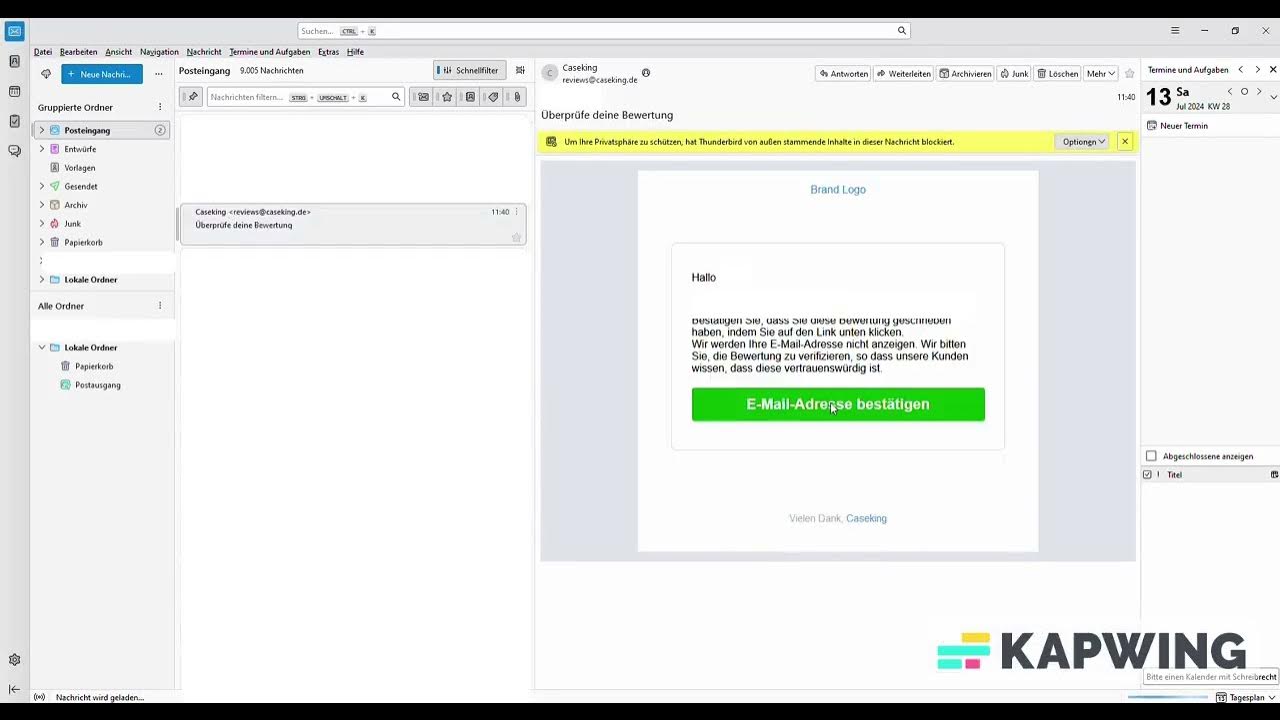Expand the Archiv folder

pos(42,205)
